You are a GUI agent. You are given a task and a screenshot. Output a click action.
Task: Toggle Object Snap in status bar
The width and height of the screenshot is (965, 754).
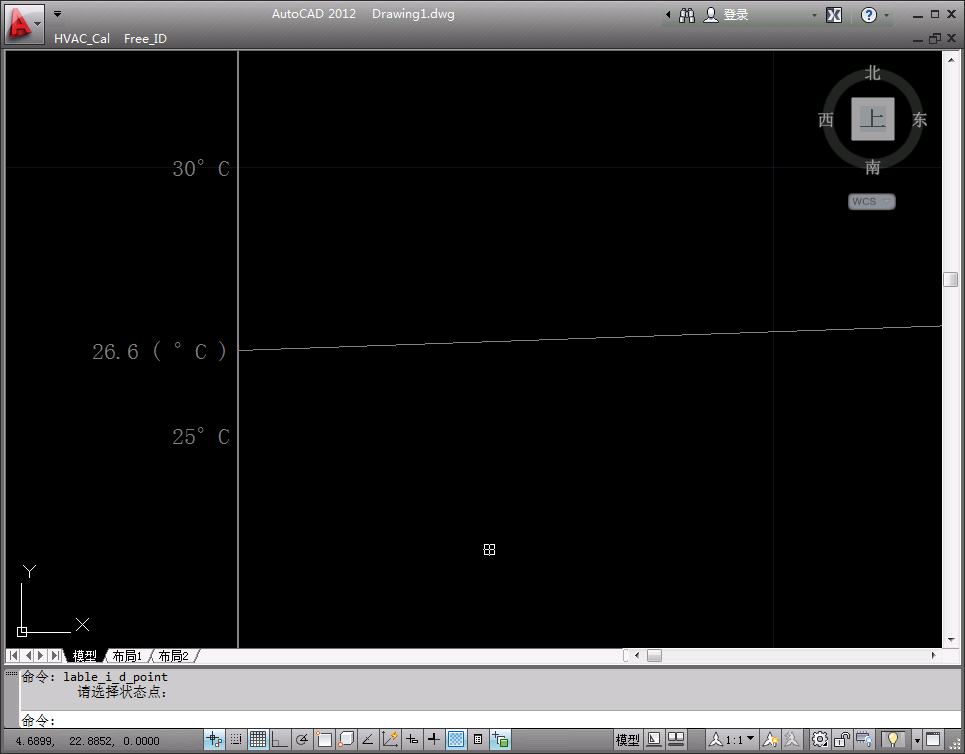(324, 739)
